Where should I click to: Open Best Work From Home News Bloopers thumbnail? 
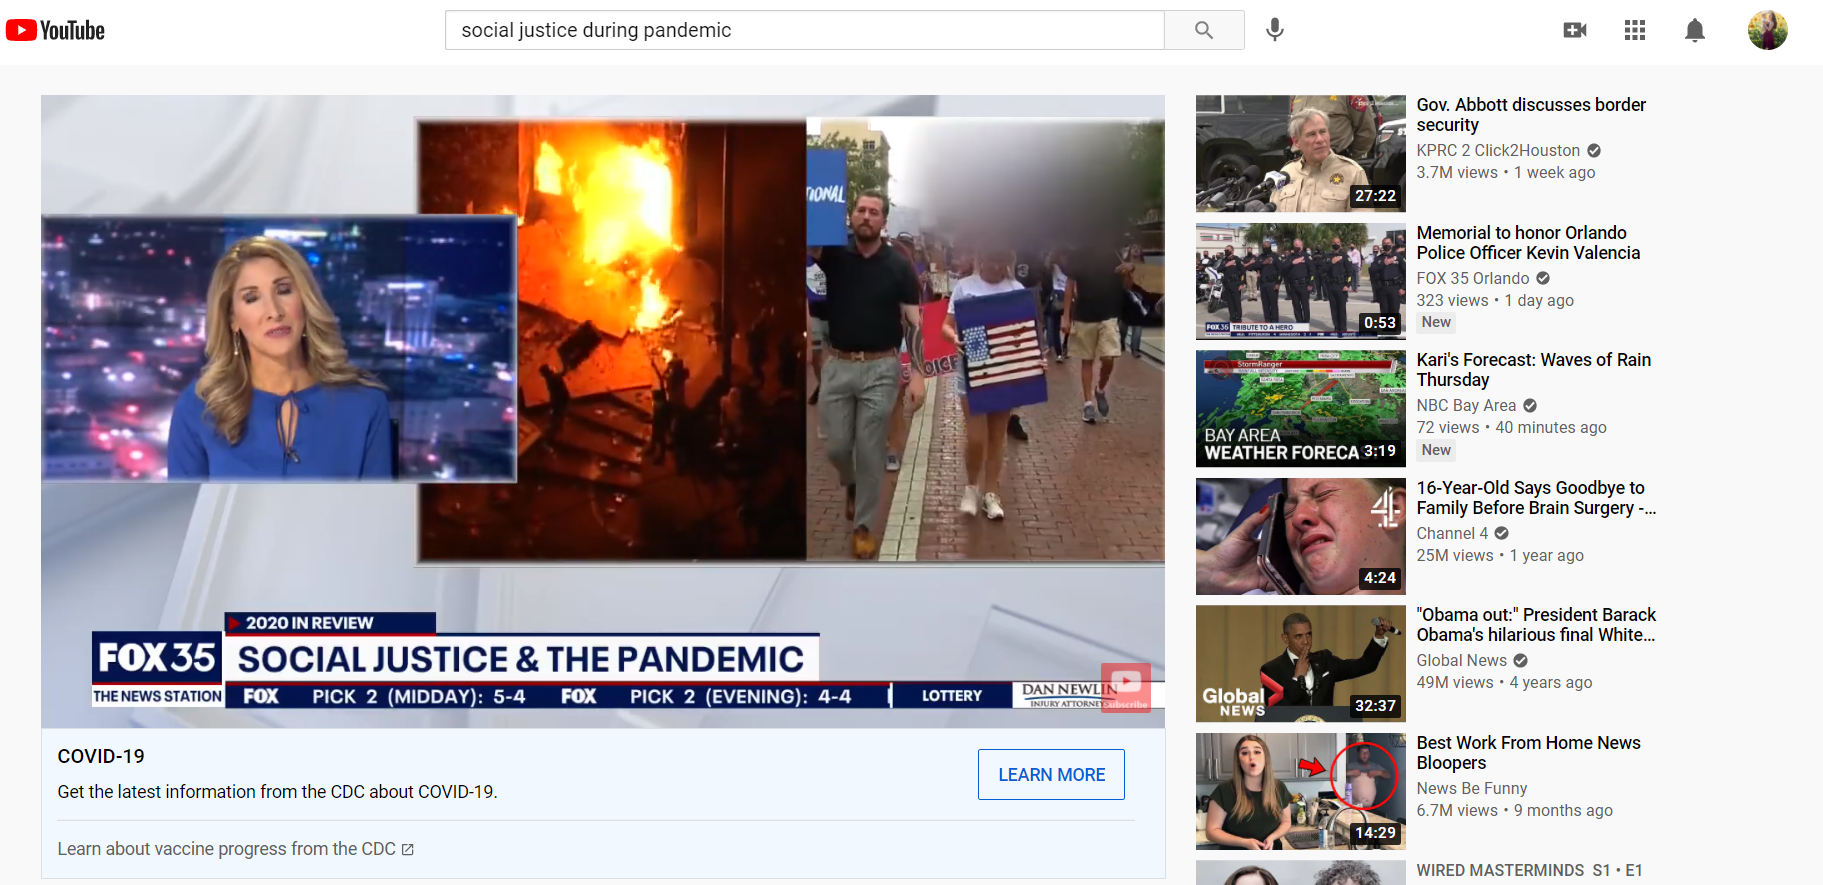click(x=1300, y=791)
